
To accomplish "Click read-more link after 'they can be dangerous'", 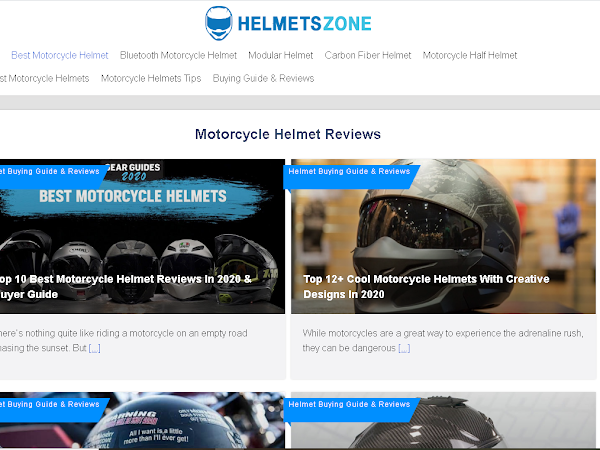I will [x=404, y=348].
